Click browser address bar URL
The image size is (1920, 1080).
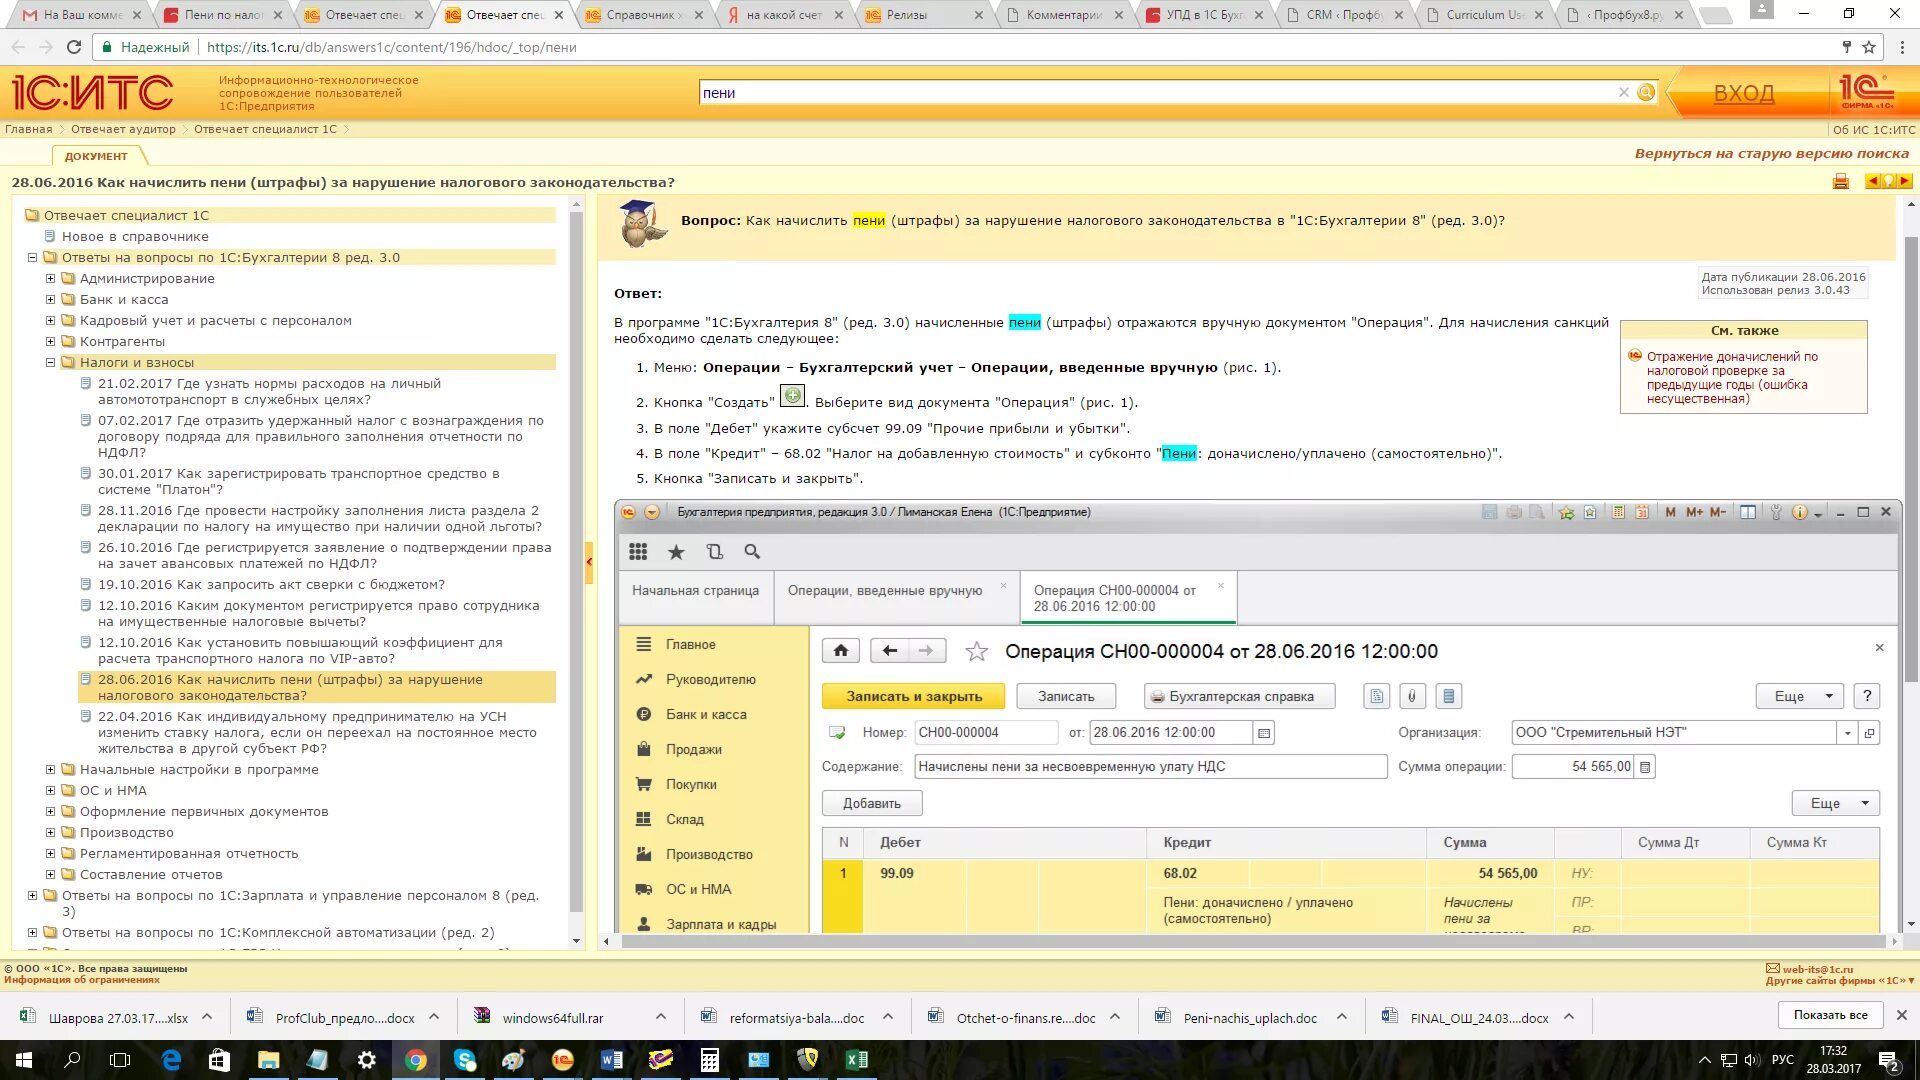click(x=391, y=47)
